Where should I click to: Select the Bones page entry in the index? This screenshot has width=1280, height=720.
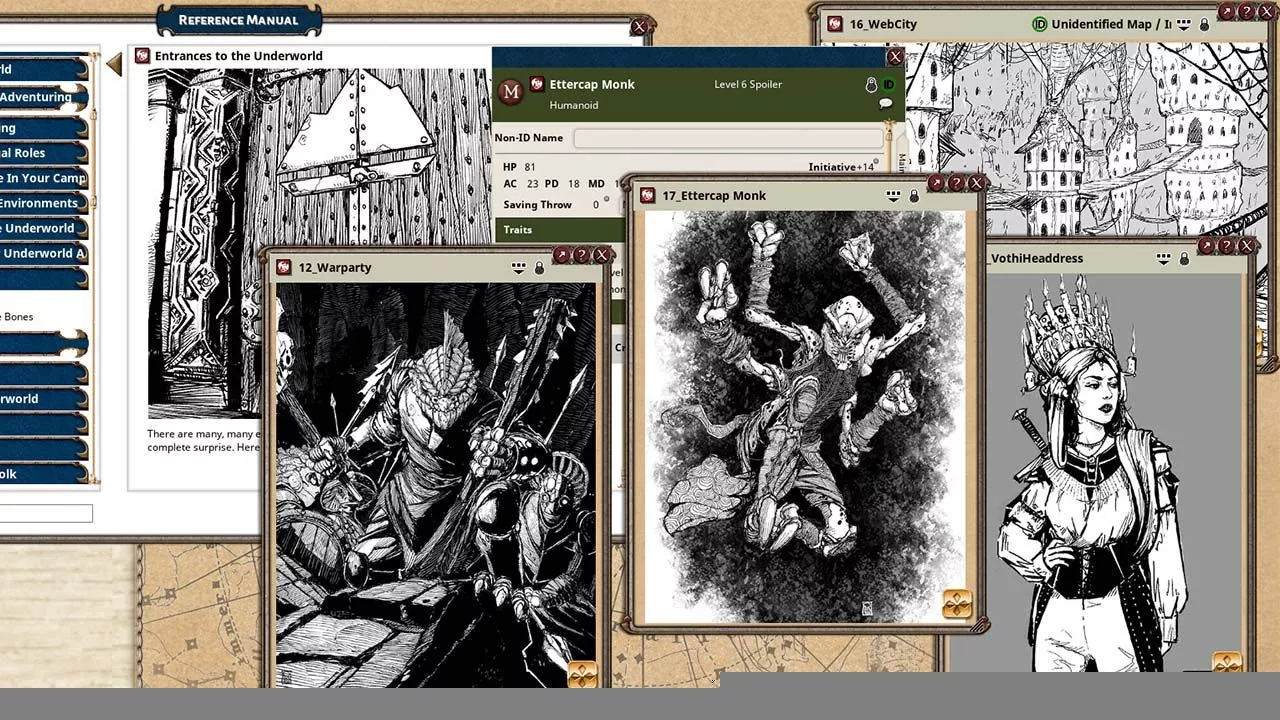17,317
